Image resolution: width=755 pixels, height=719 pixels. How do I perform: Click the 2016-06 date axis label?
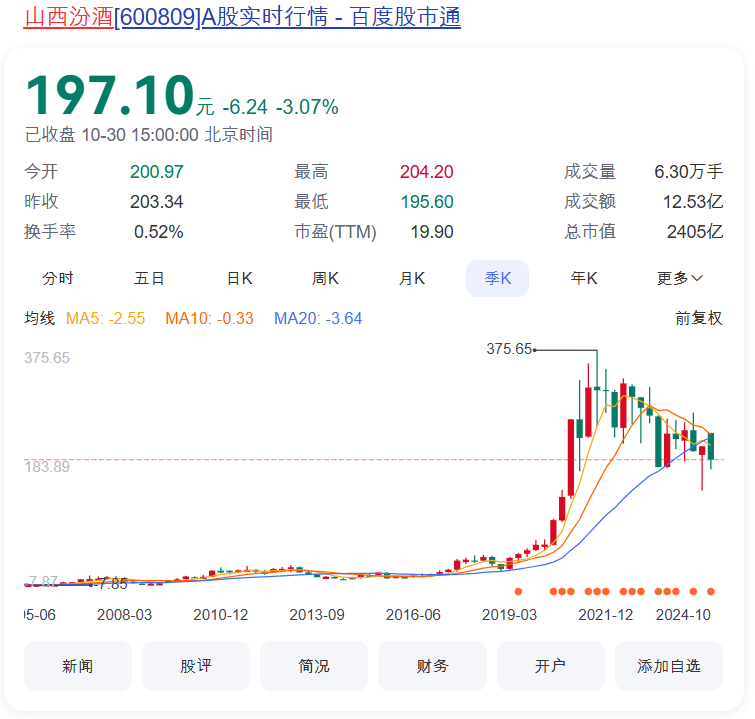(x=413, y=615)
